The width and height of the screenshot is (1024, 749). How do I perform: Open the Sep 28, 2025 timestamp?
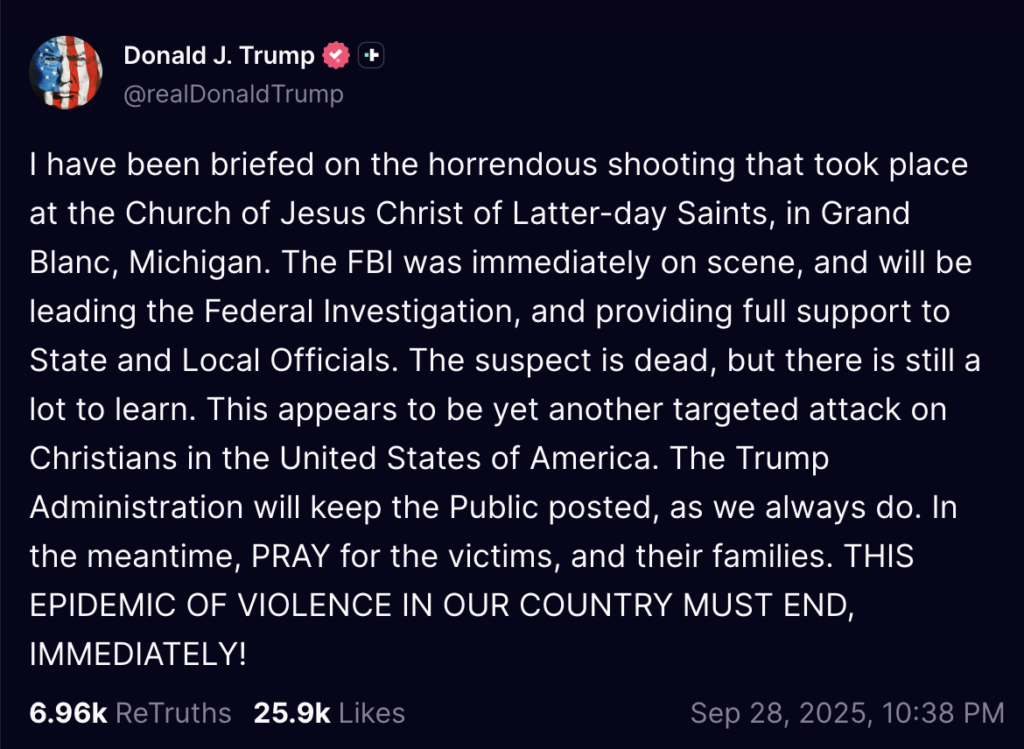(847, 713)
